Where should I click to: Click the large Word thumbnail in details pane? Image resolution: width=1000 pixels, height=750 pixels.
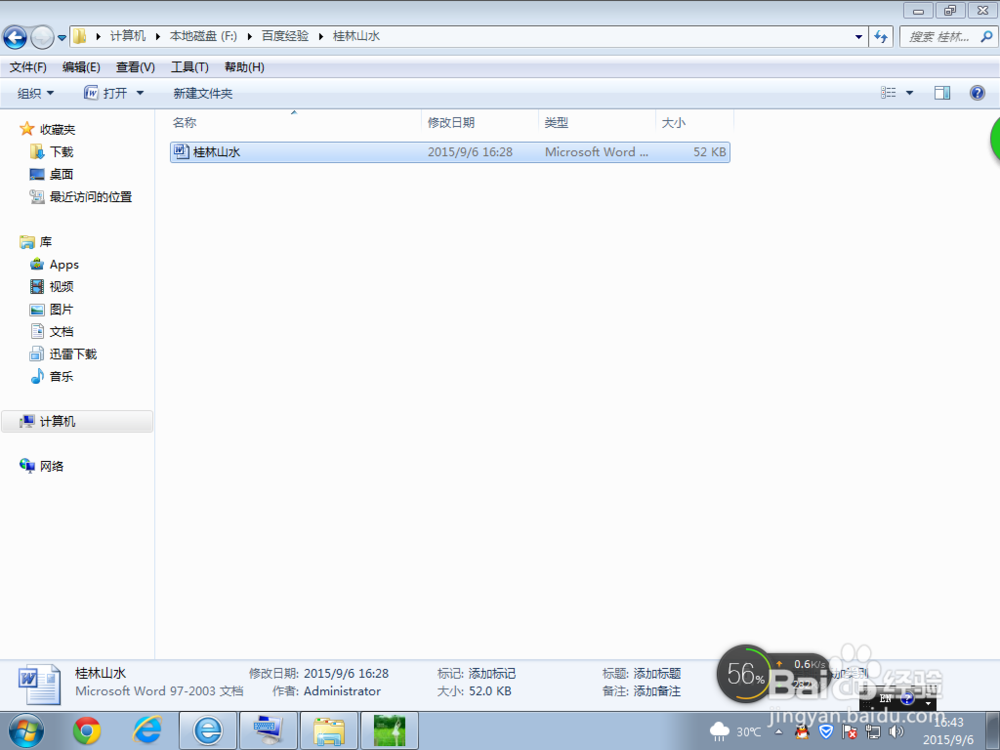pos(40,684)
